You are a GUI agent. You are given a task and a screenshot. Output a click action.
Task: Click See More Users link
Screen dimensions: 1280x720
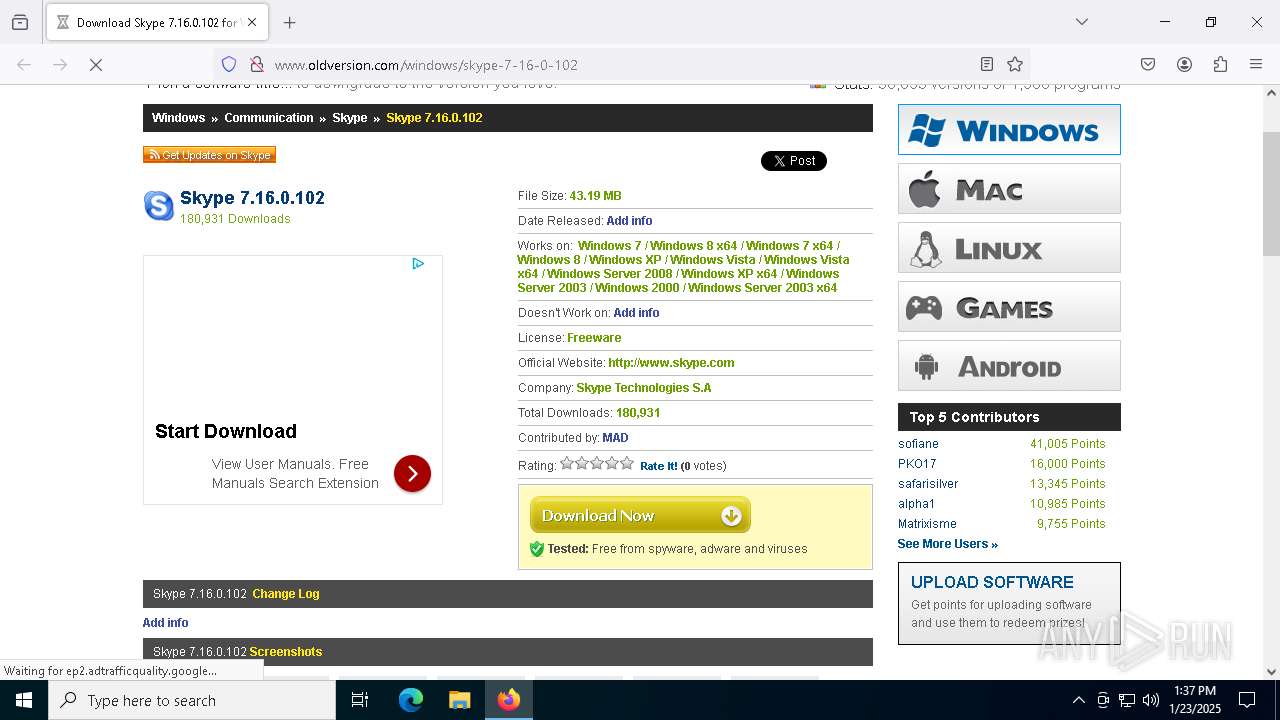pos(947,544)
